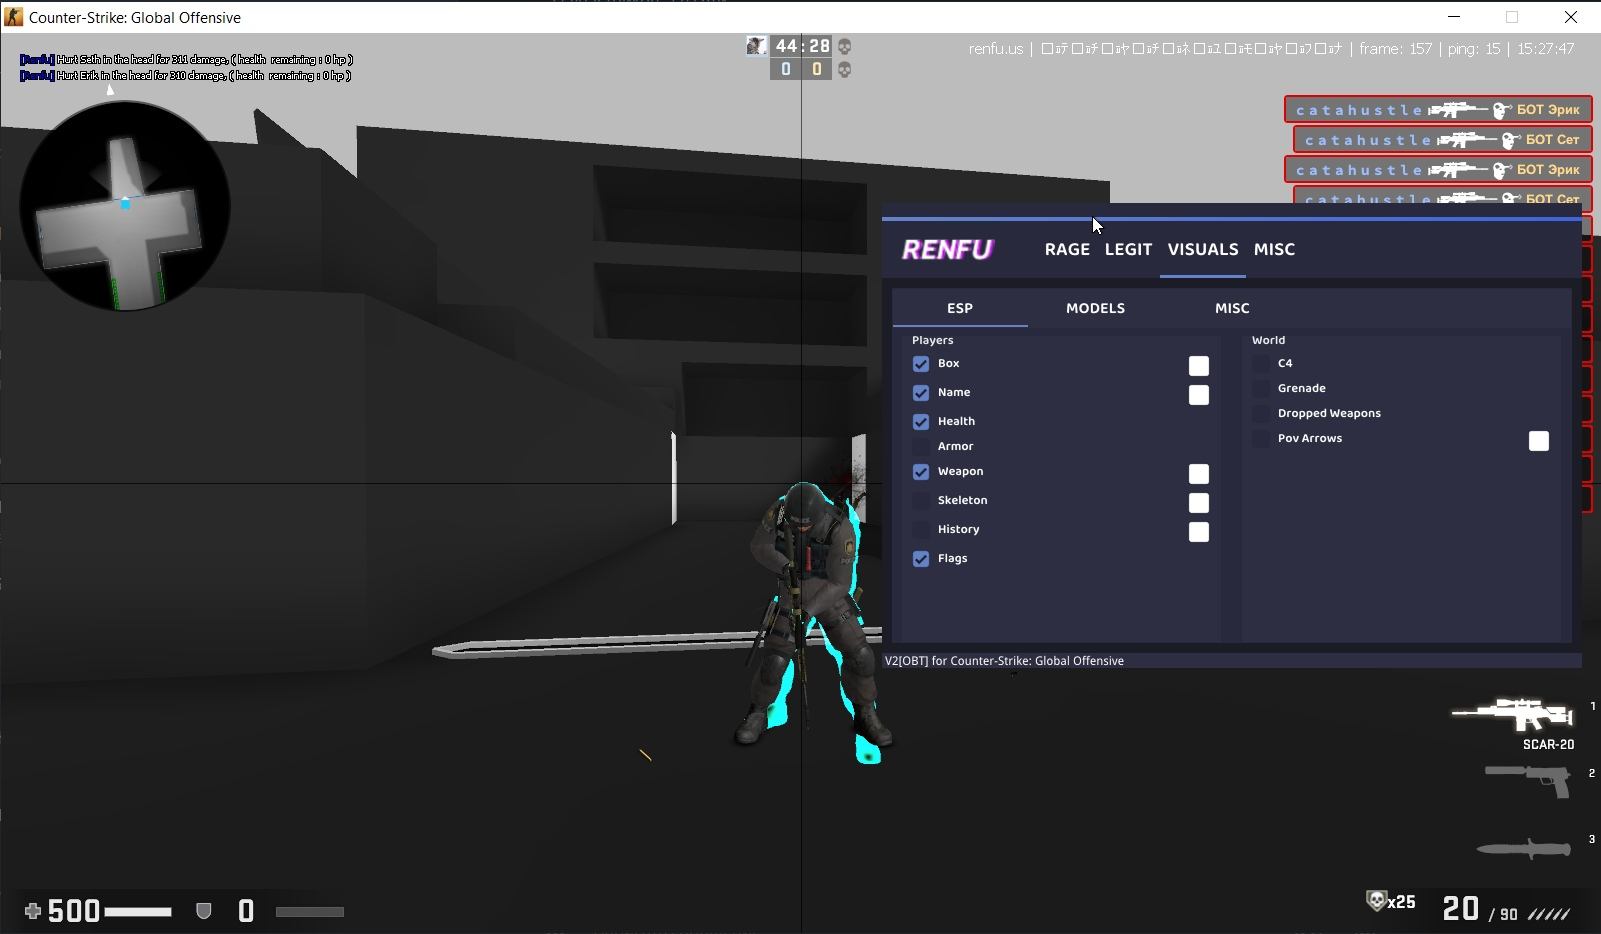This screenshot has width=1601, height=934.
Task: Click the radar minimap
Action: 125,205
